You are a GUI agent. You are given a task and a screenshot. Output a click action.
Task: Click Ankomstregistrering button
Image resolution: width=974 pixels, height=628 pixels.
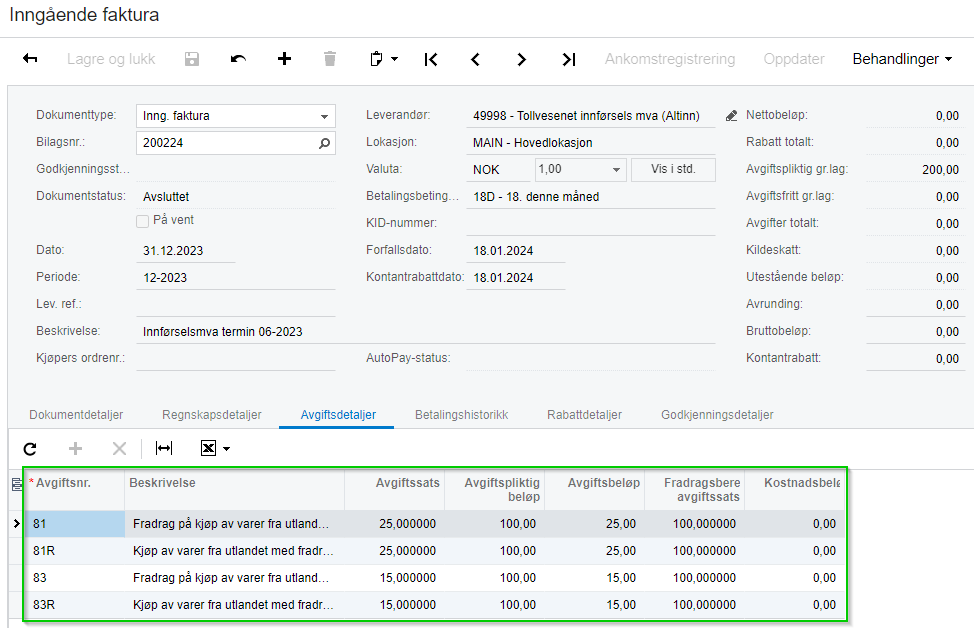click(670, 59)
